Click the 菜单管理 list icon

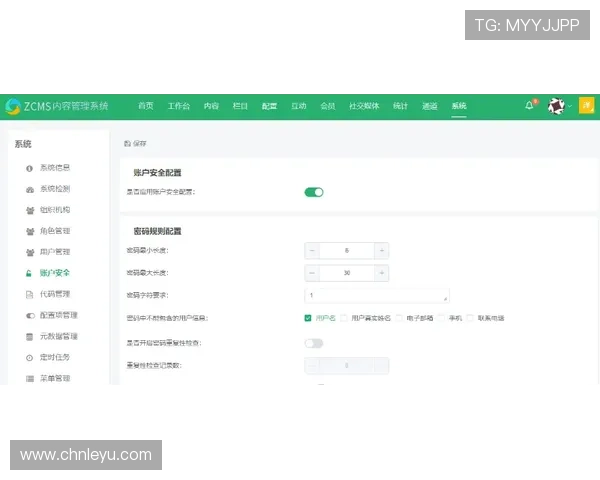coord(30,379)
